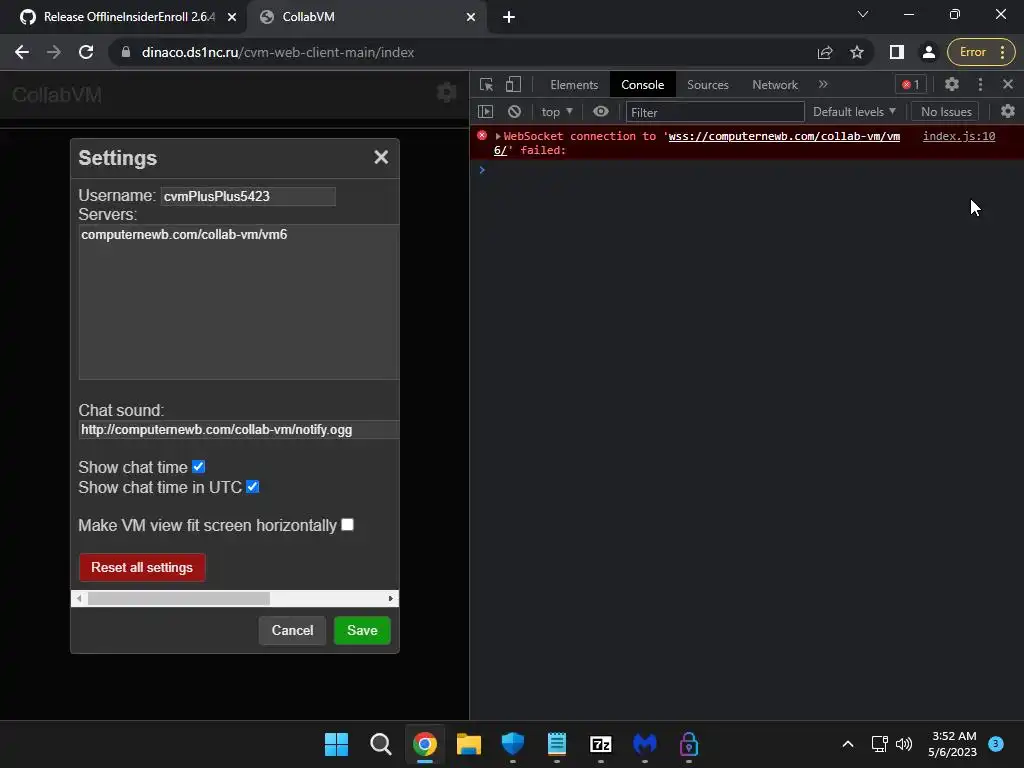The width and height of the screenshot is (1024, 768).
Task: Click inside the Servers text area
Action: click(239, 302)
